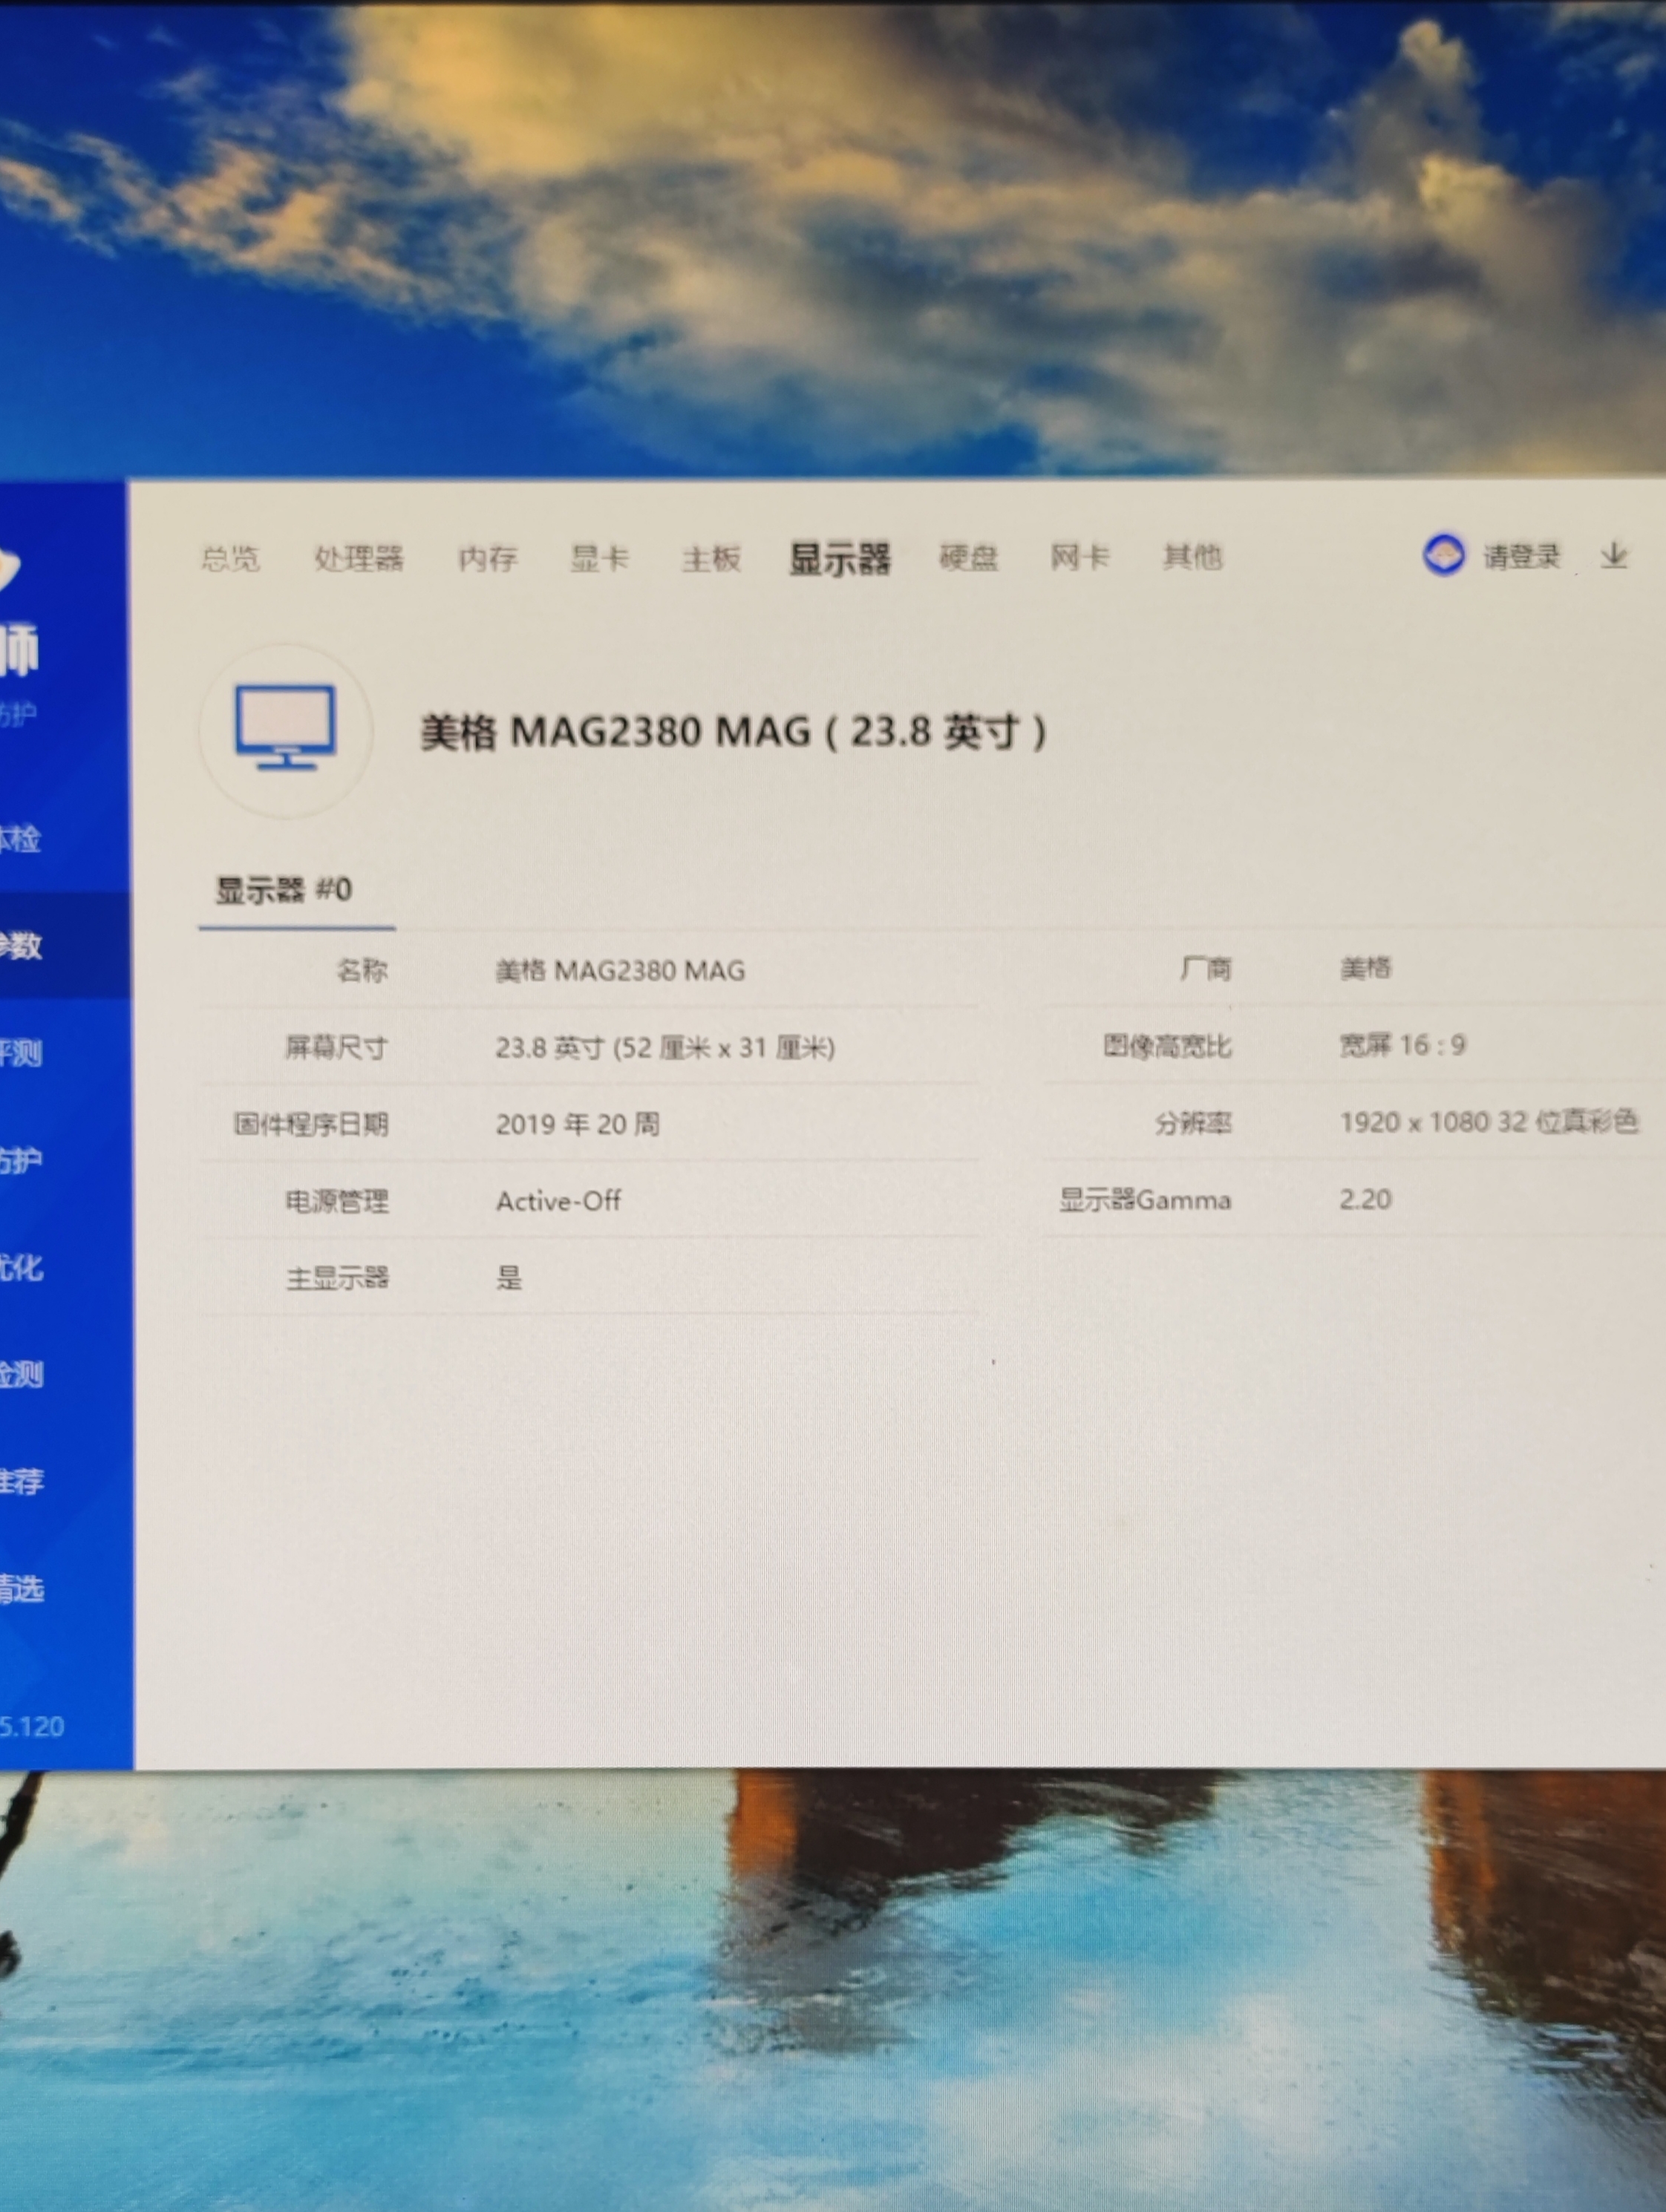Click the 名称 label
This screenshot has width=1666, height=2212.
362,970
